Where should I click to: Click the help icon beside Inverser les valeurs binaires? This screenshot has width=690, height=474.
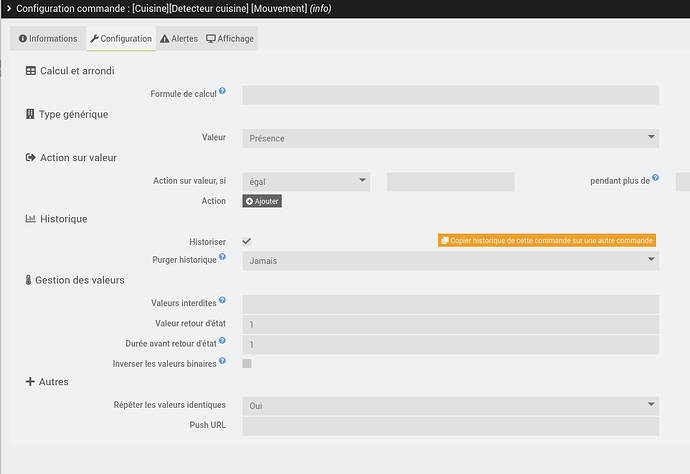click(222, 360)
